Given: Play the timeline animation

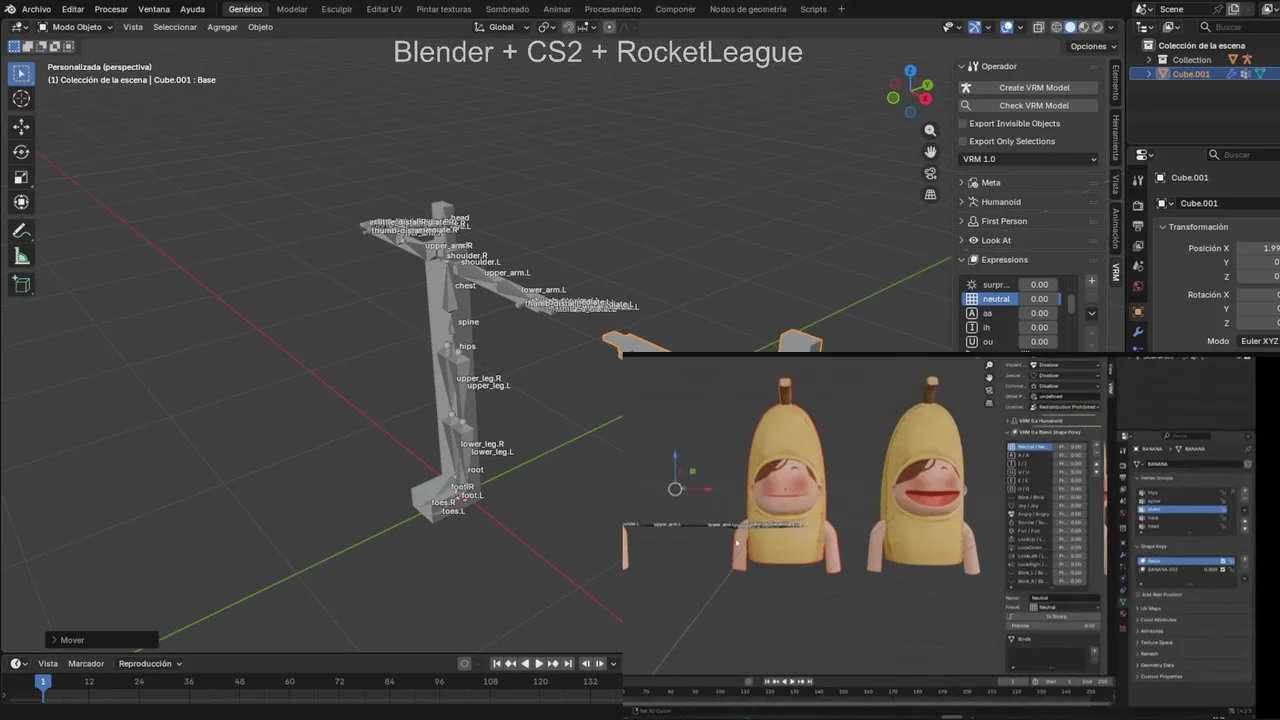Looking at the screenshot, I should point(539,663).
